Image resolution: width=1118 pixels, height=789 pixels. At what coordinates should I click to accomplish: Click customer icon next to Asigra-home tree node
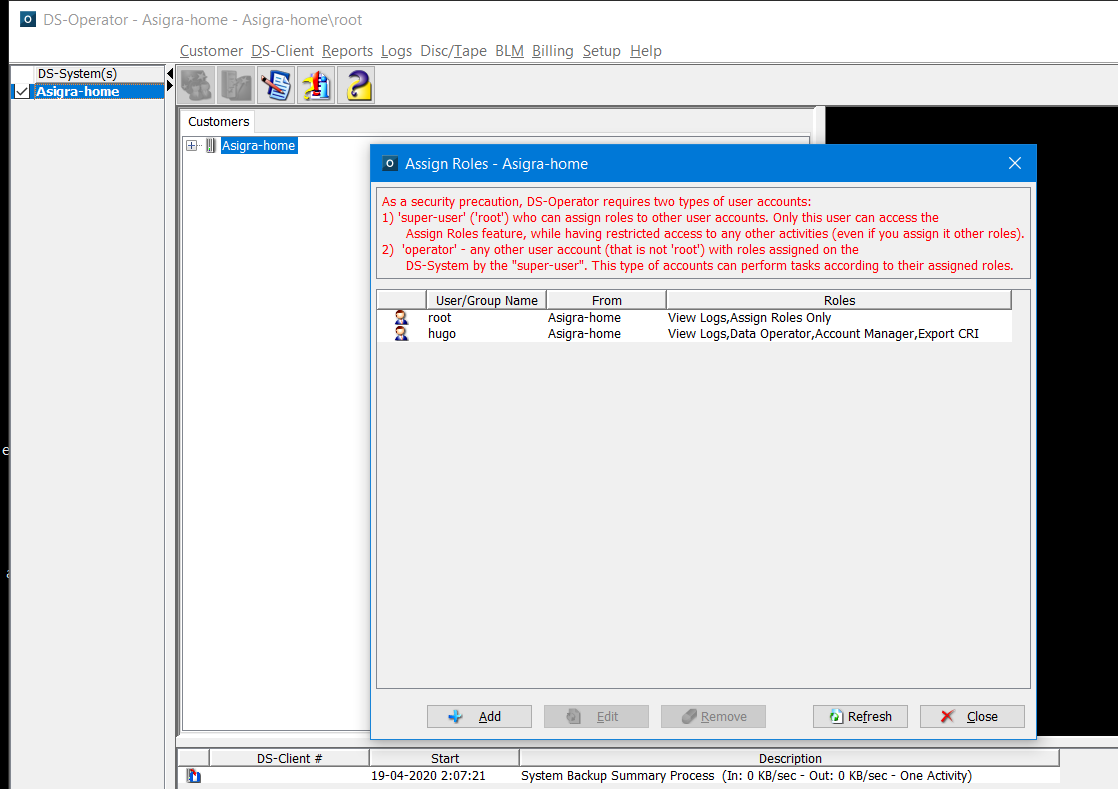[x=210, y=145]
